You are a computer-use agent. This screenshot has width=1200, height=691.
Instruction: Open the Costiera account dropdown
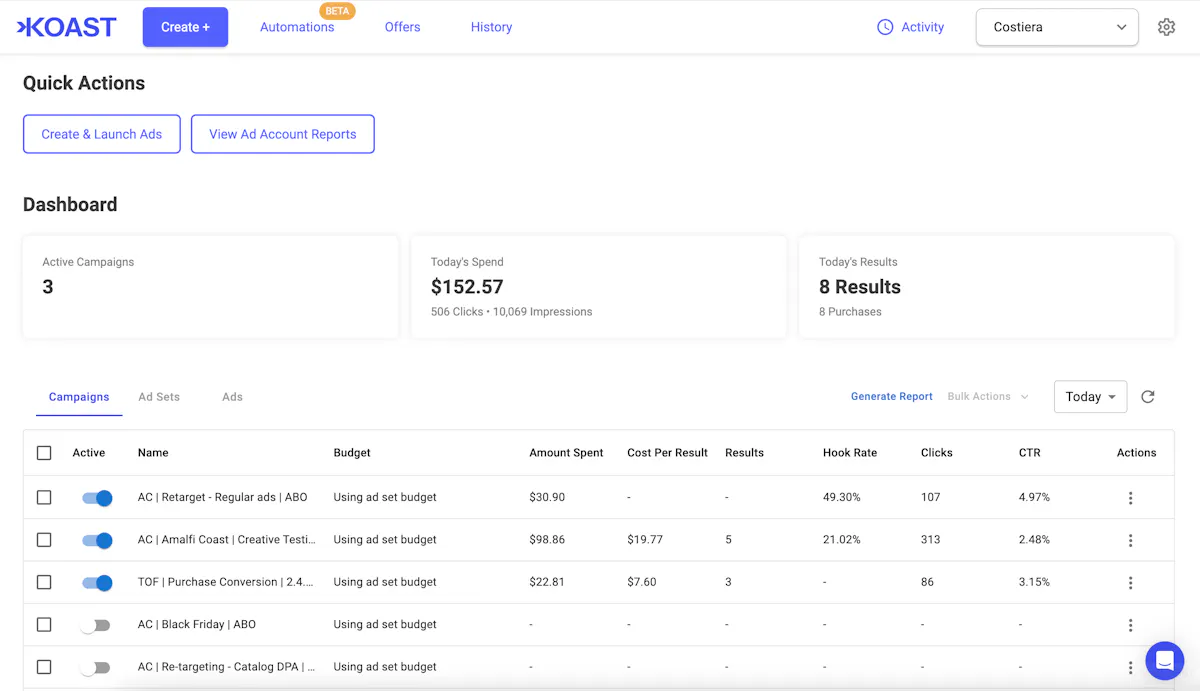point(1057,27)
